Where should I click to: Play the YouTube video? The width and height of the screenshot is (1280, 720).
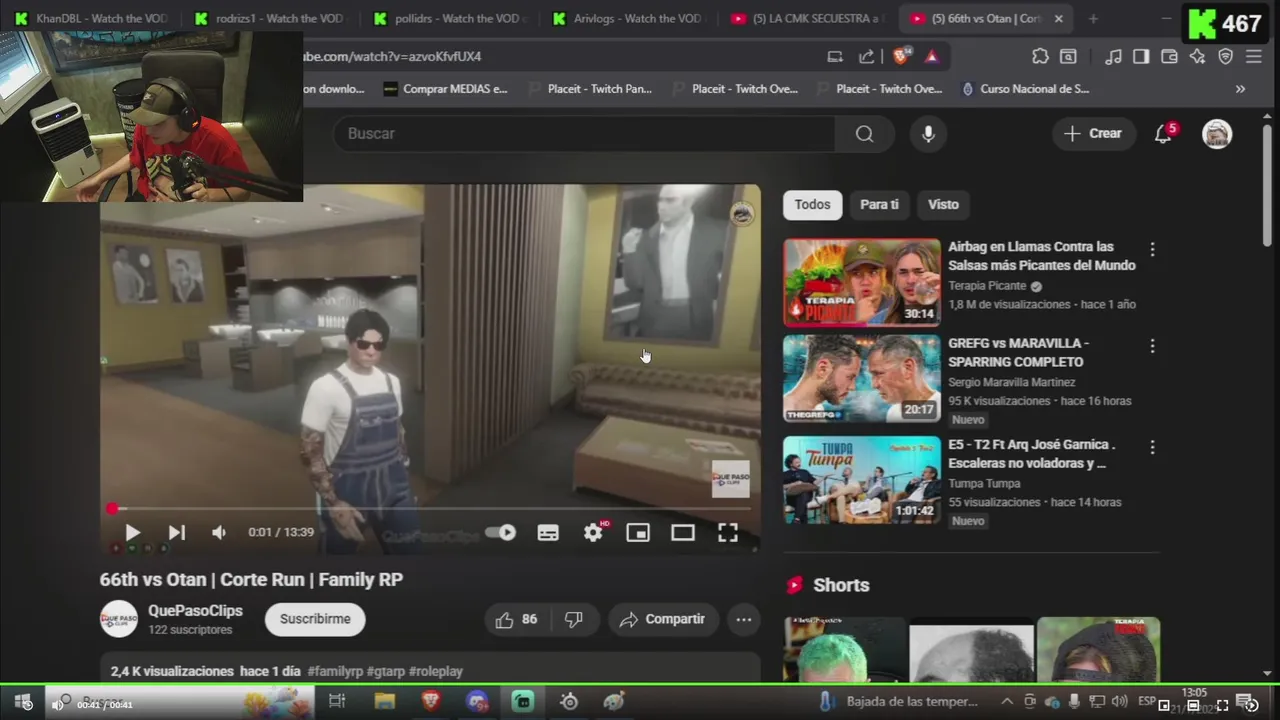coord(132,533)
